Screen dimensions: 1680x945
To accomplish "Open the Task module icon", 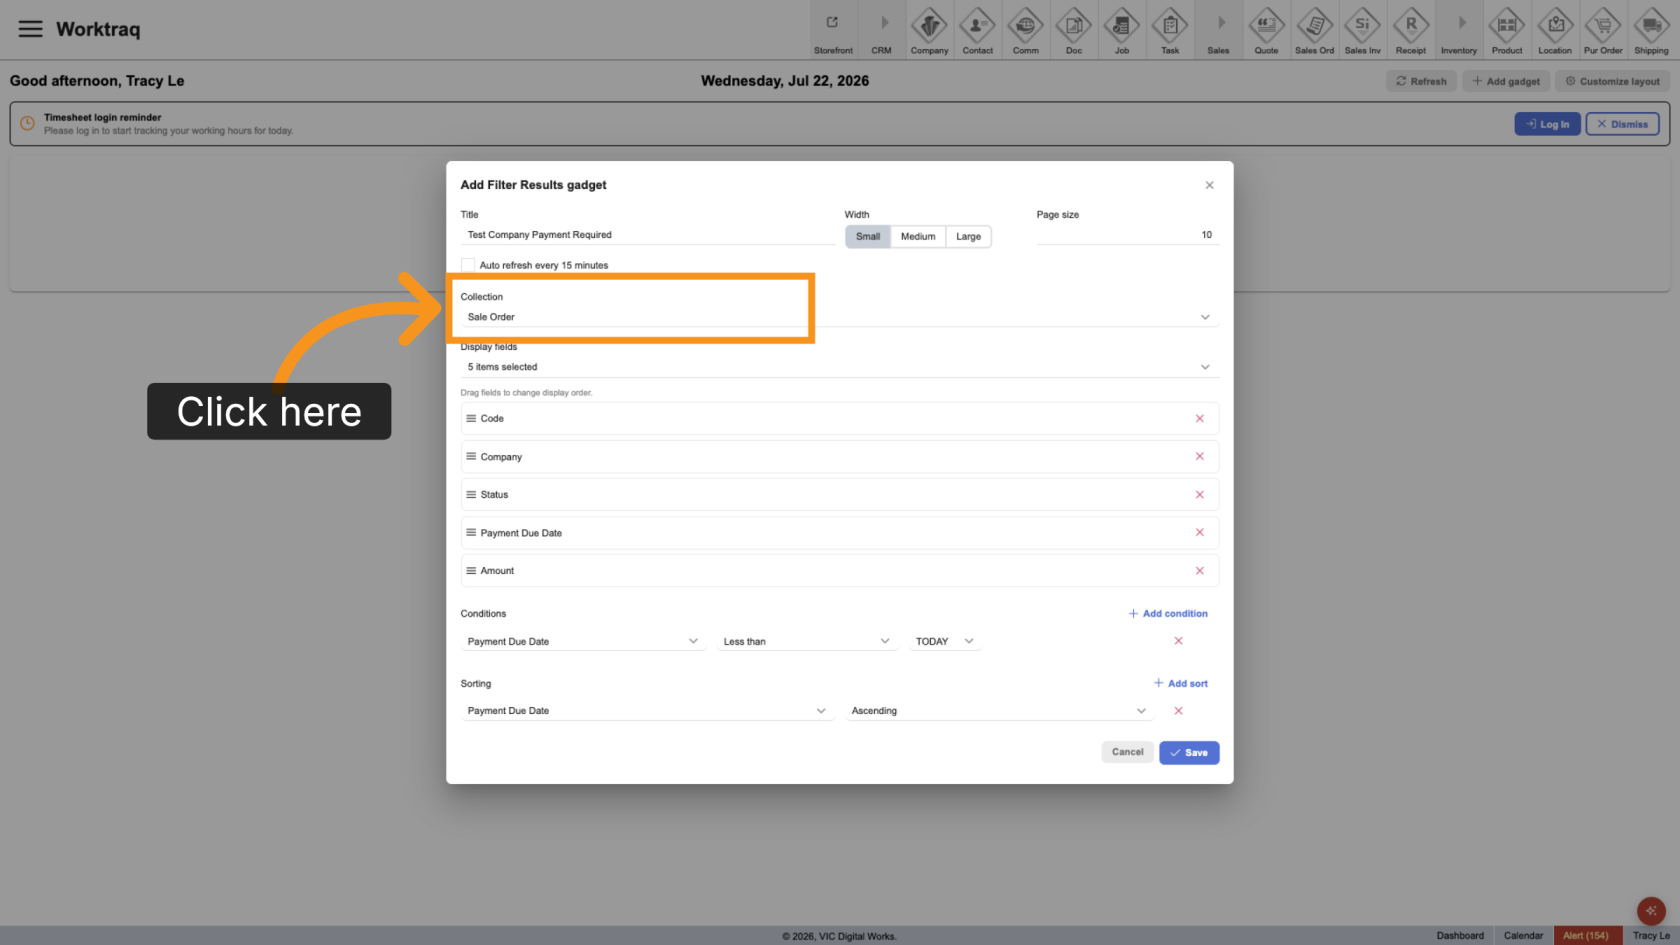I will coord(1170,30).
